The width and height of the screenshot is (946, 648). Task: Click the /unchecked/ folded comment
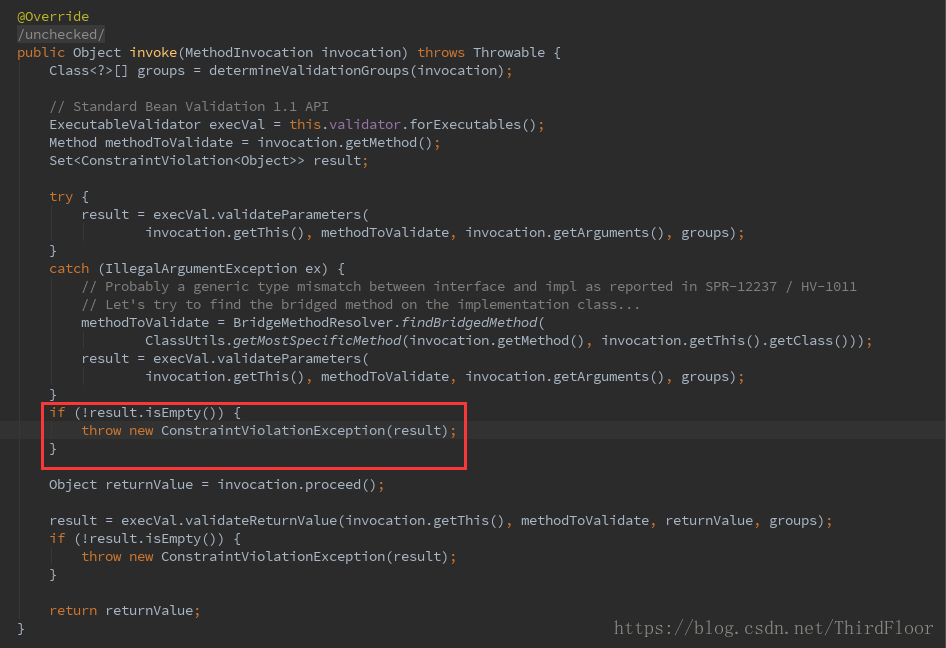pos(61,34)
